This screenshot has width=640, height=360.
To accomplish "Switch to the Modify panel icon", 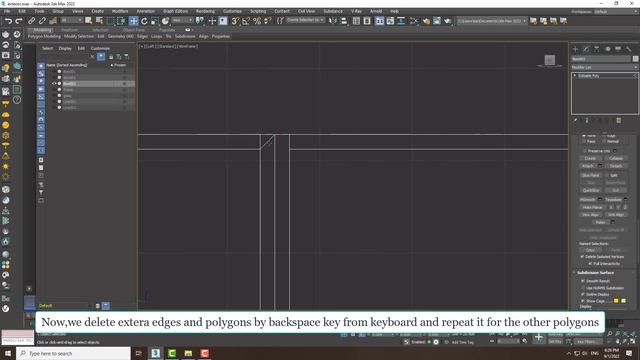I will coord(586,49).
